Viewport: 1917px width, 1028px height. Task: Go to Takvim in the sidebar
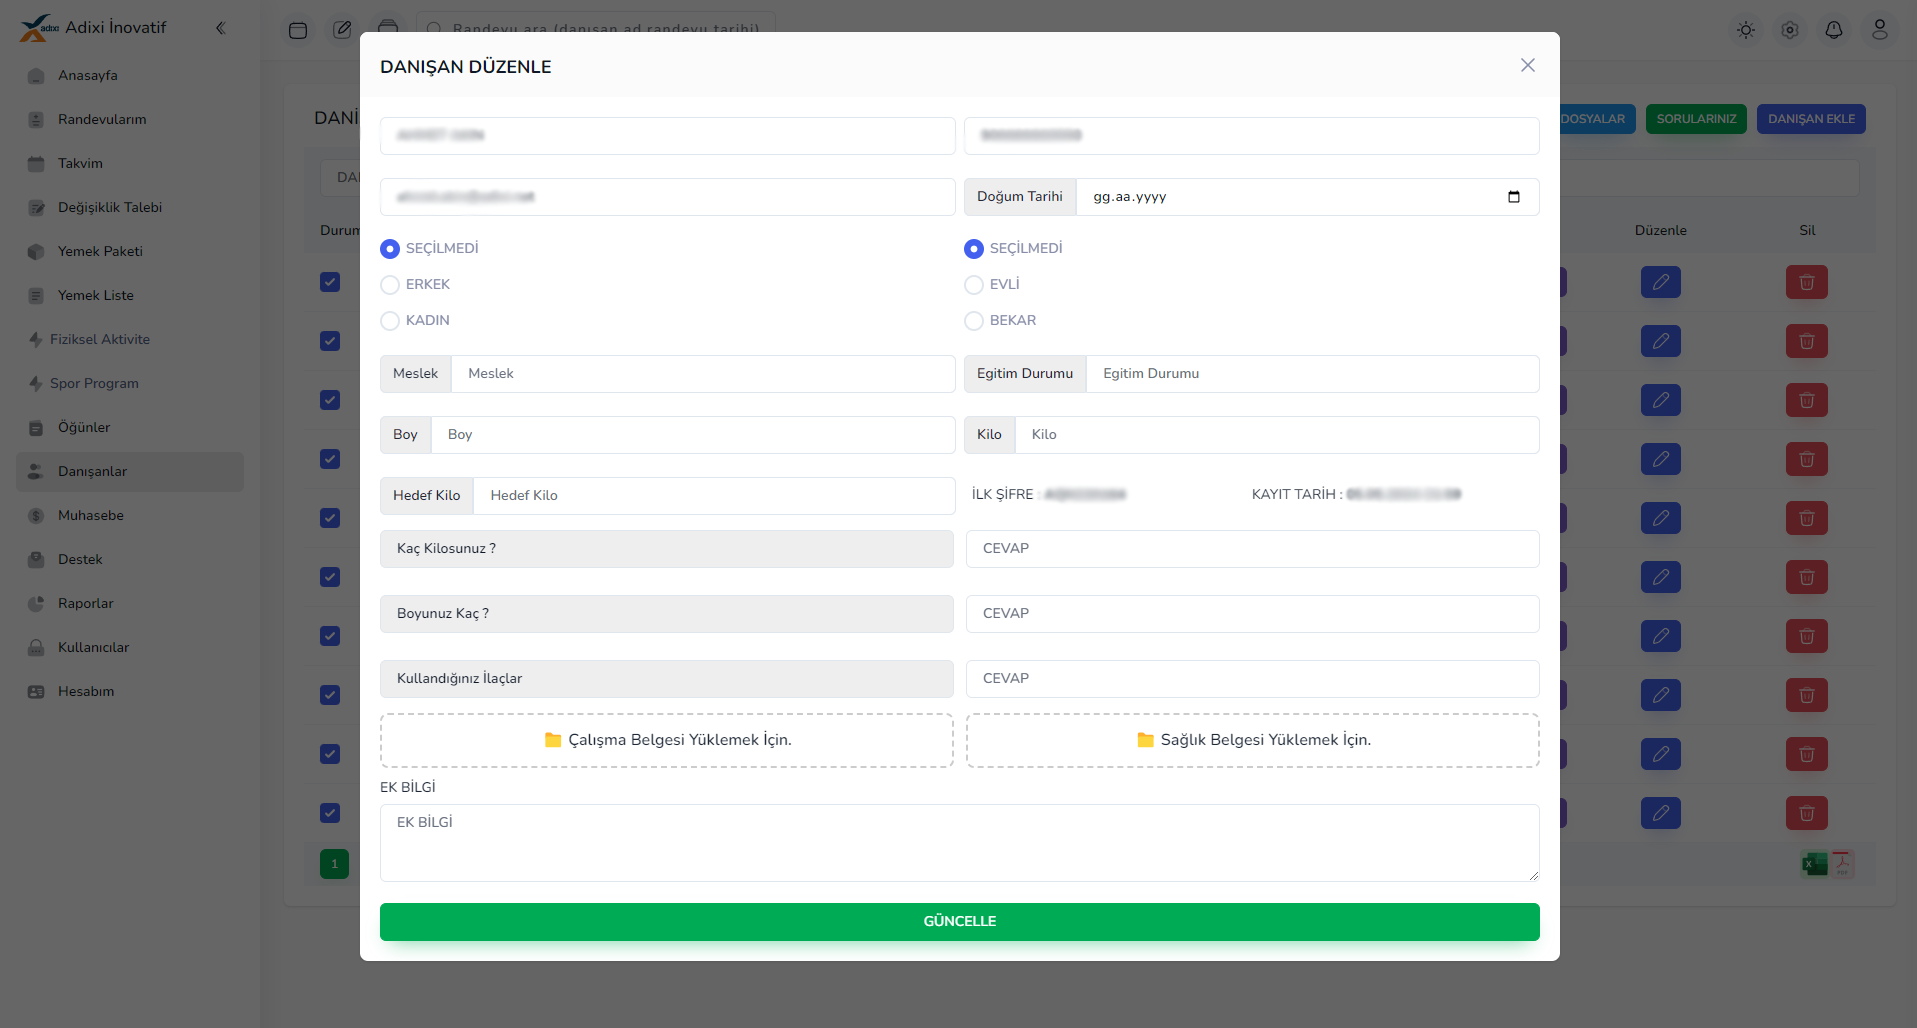[130, 164]
